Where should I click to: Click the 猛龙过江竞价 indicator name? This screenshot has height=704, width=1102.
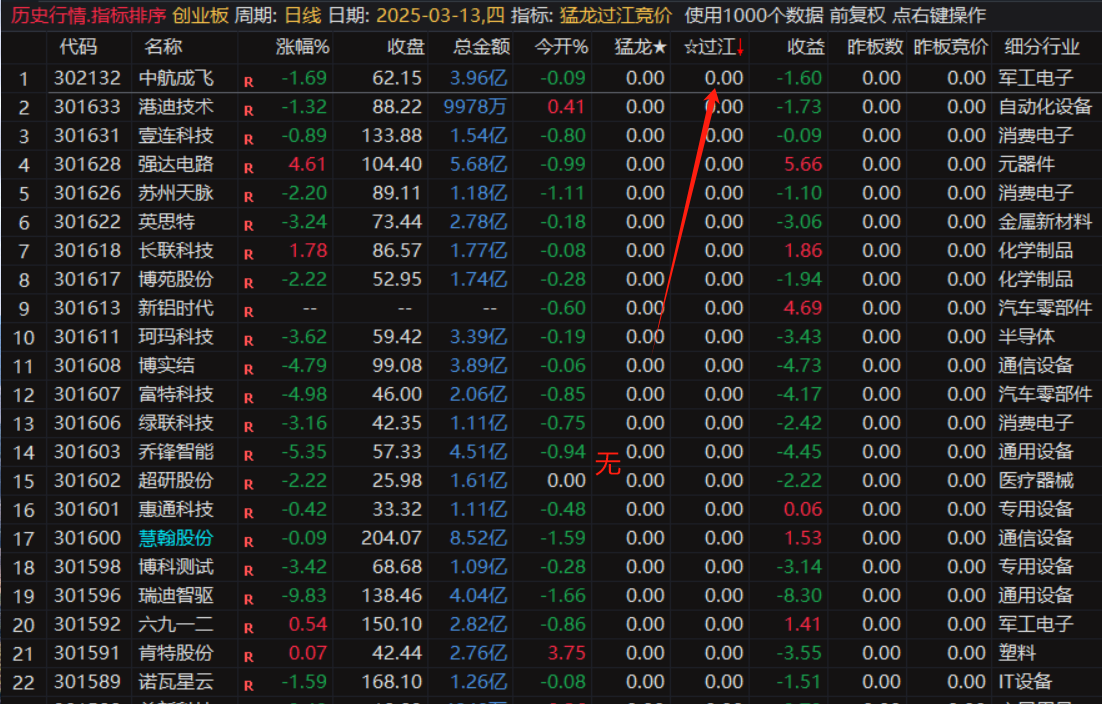coord(614,15)
